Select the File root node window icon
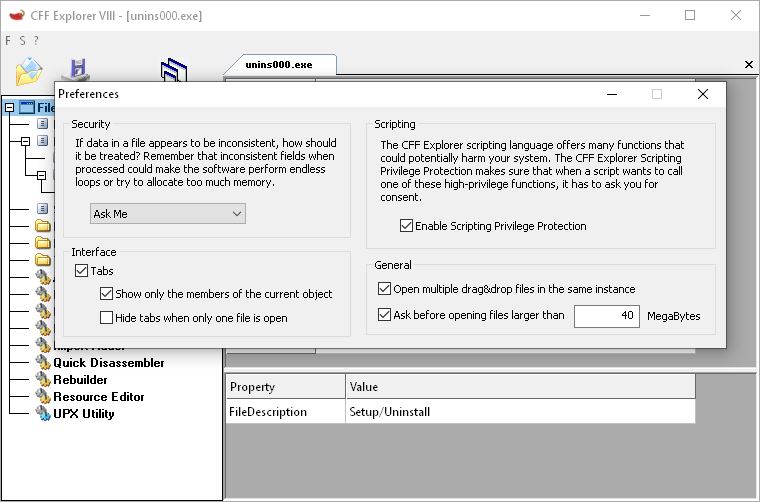The height and width of the screenshot is (502, 760). click(27, 107)
